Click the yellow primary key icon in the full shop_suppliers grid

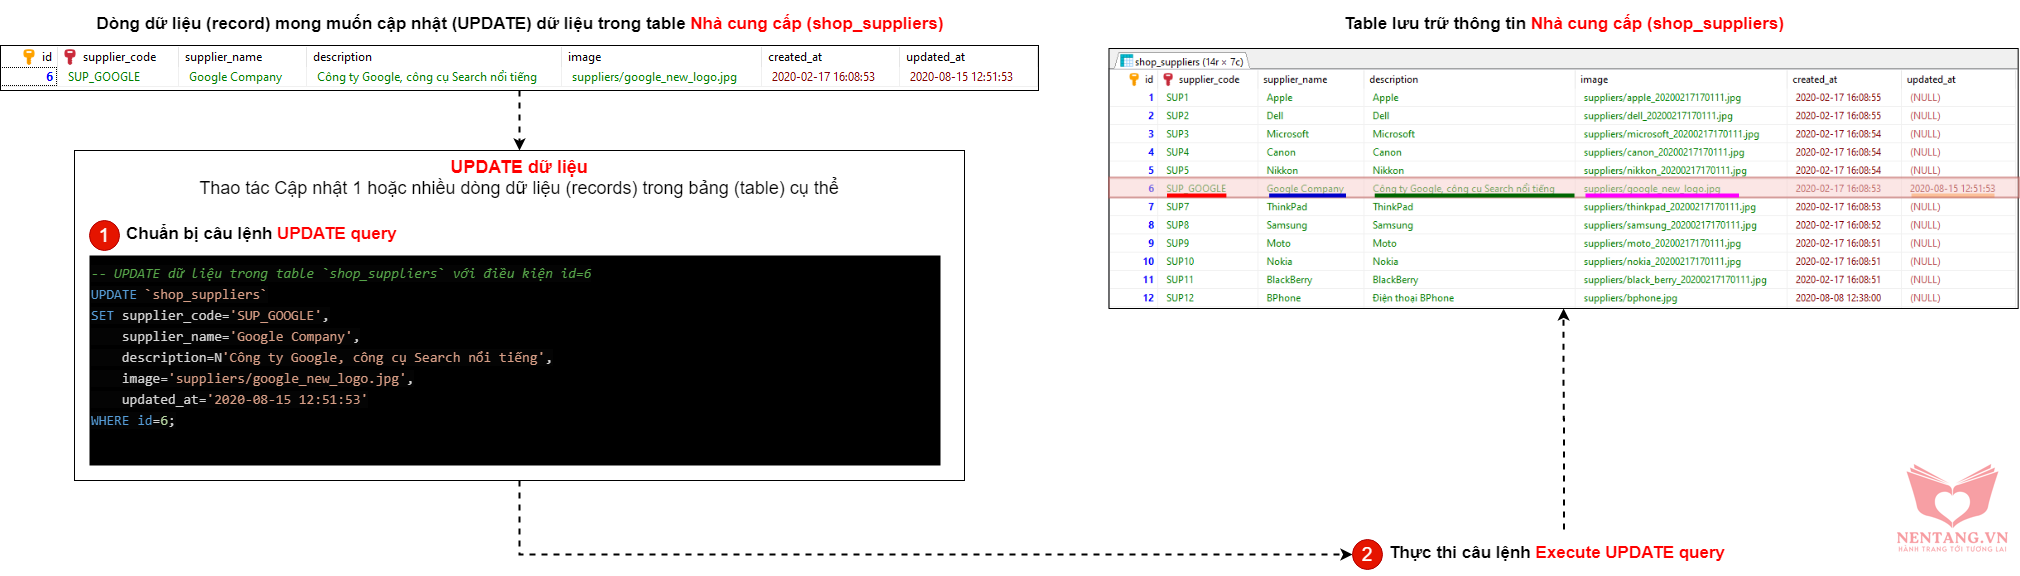[x=1133, y=79]
